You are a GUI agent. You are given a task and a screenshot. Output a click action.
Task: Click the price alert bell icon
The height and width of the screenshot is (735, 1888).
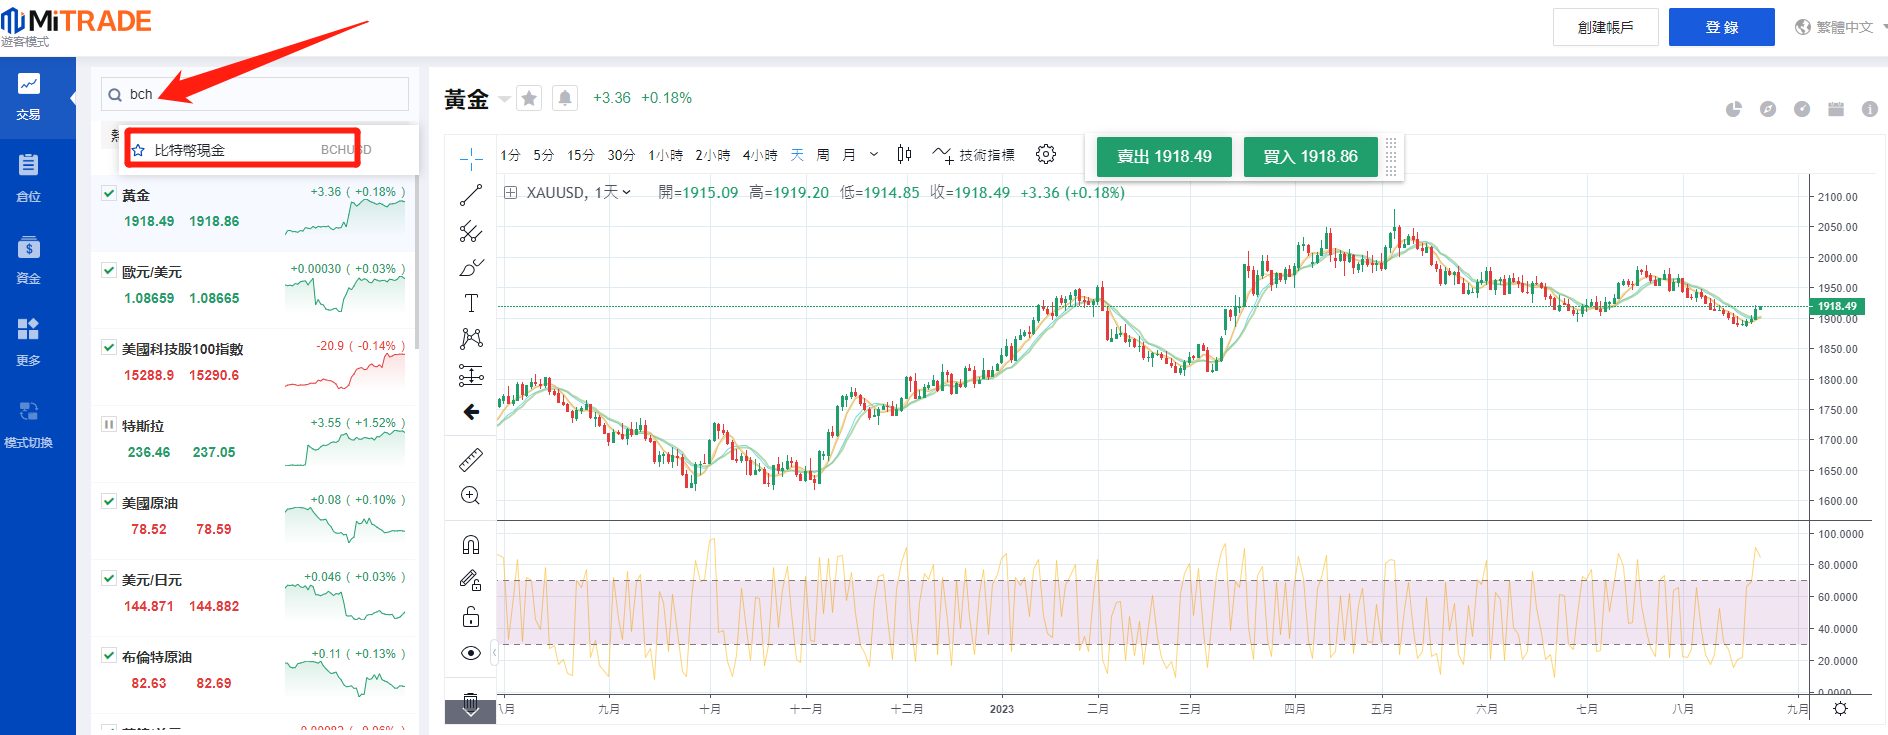click(x=565, y=98)
